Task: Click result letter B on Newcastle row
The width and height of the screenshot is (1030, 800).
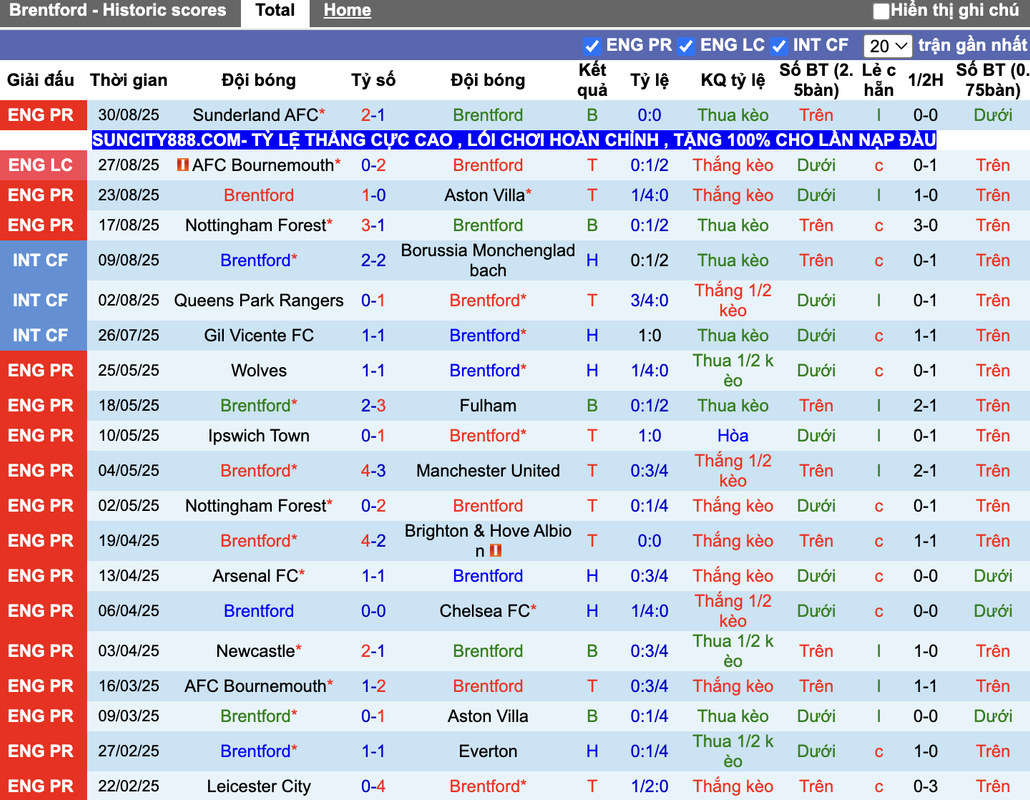Action: point(592,651)
